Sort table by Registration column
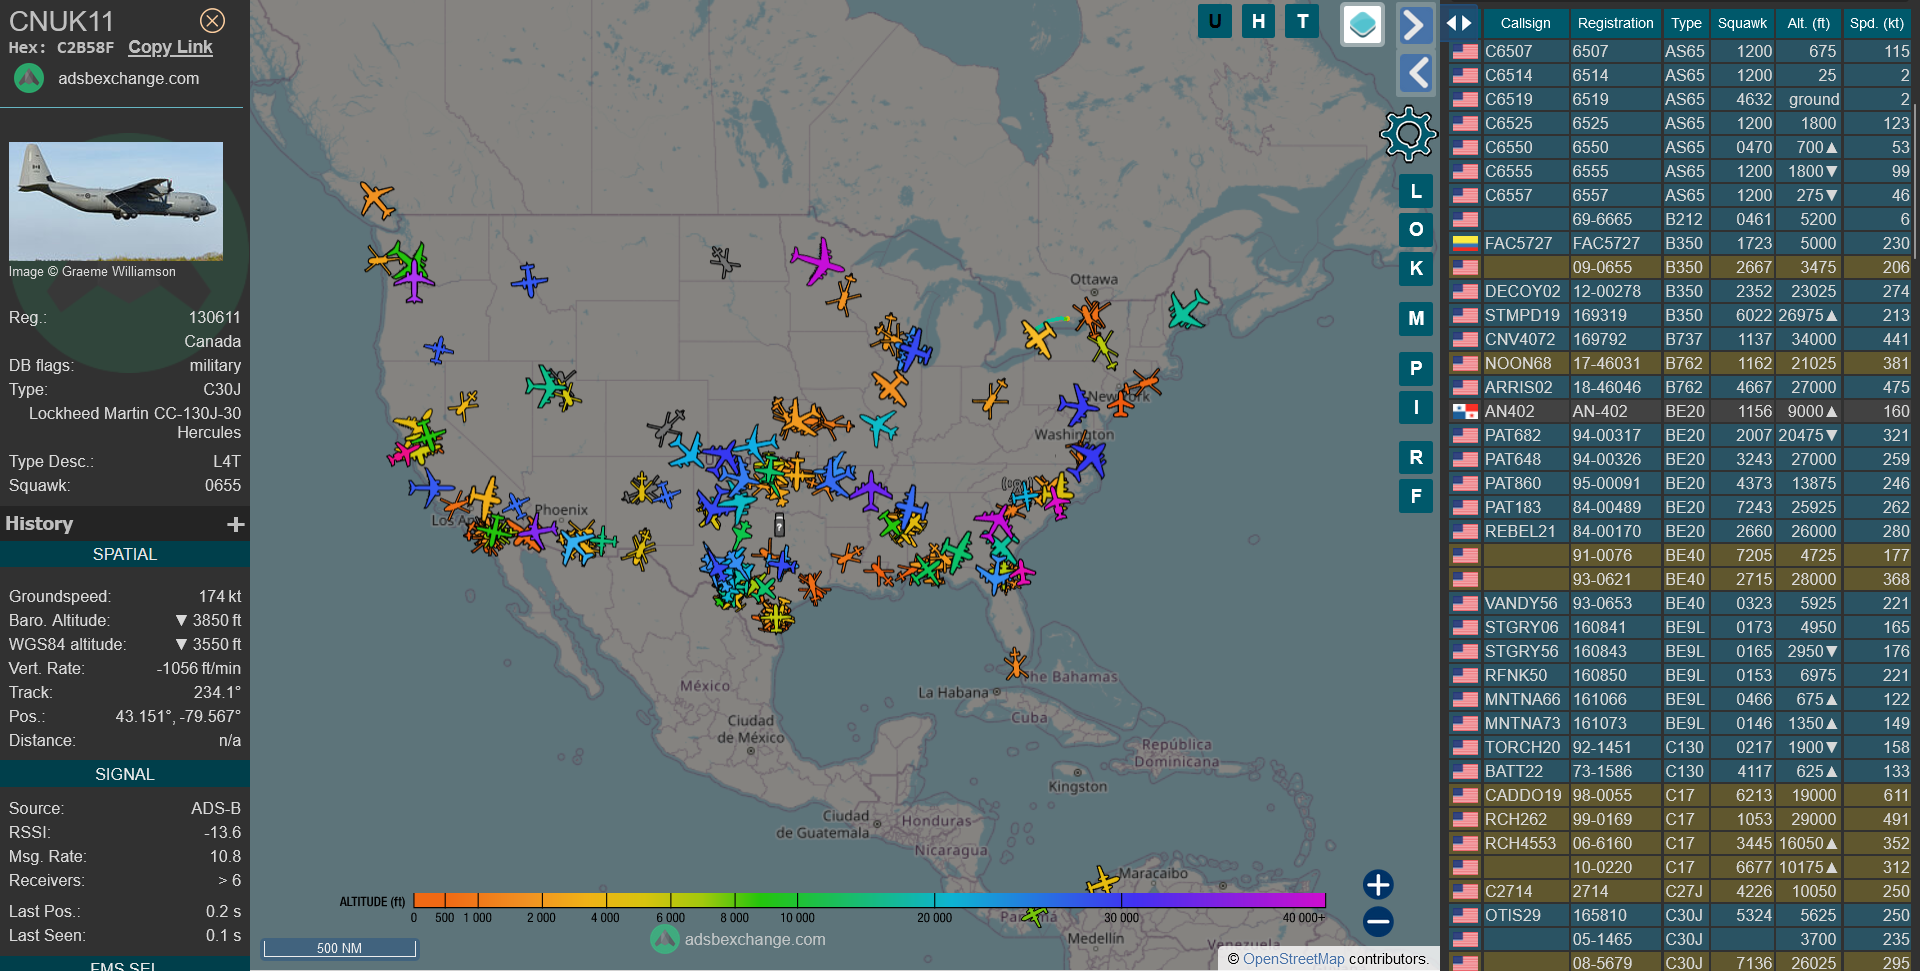1920x972 pixels. (x=1615, y=23)
